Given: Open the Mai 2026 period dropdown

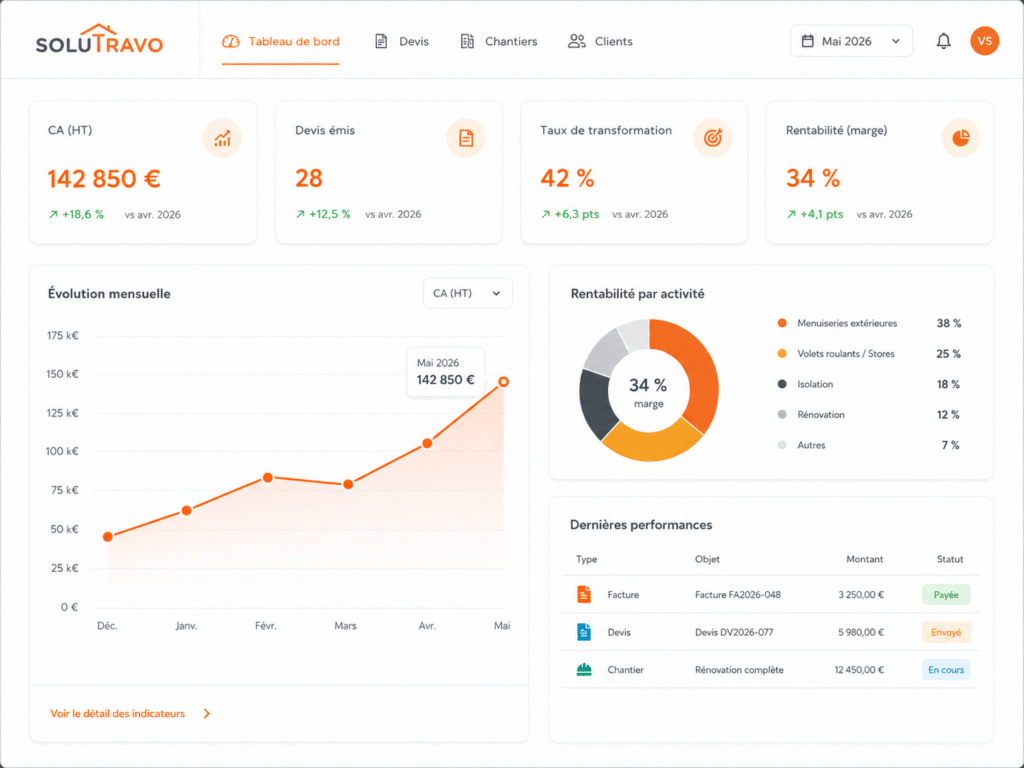Looking at the screenshot, I should 852,41.
